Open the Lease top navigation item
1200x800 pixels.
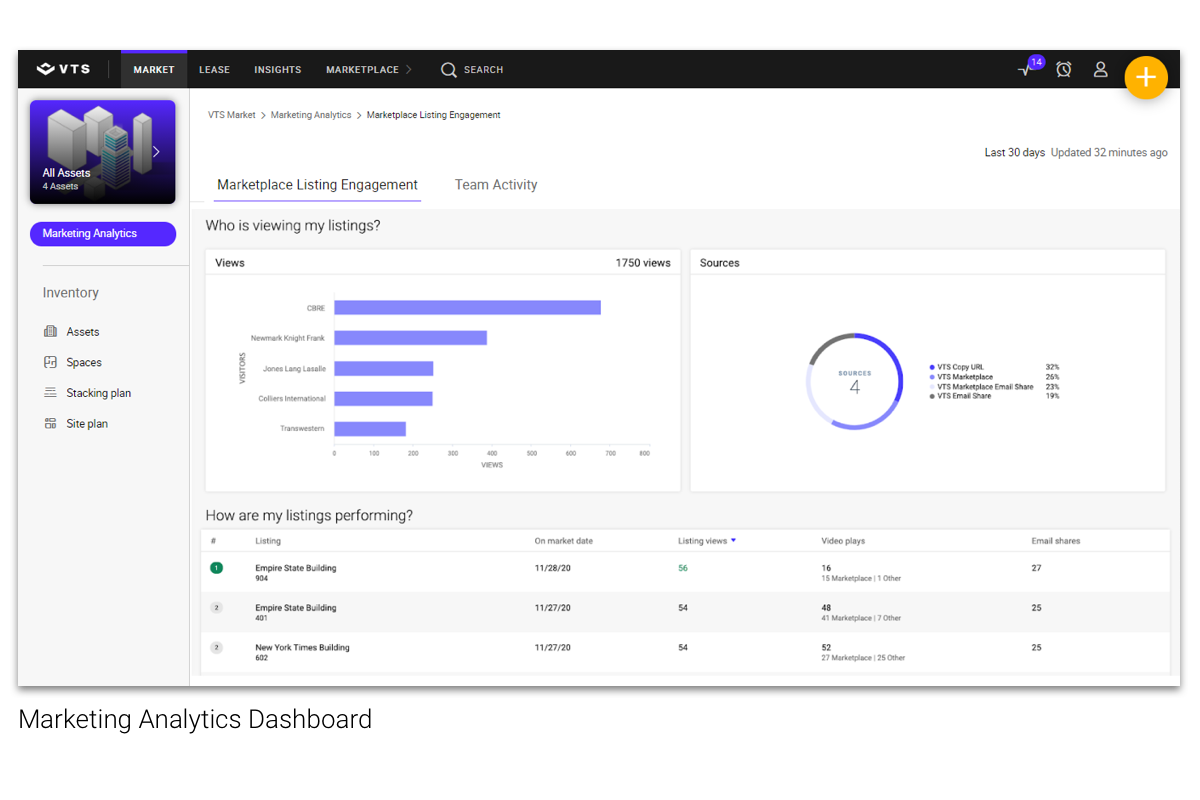click(214, 70)
